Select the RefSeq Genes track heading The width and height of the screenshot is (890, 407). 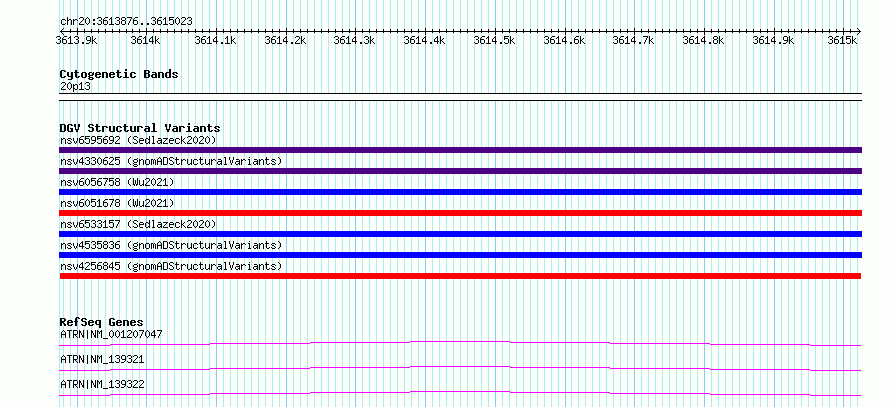(102, 322)
